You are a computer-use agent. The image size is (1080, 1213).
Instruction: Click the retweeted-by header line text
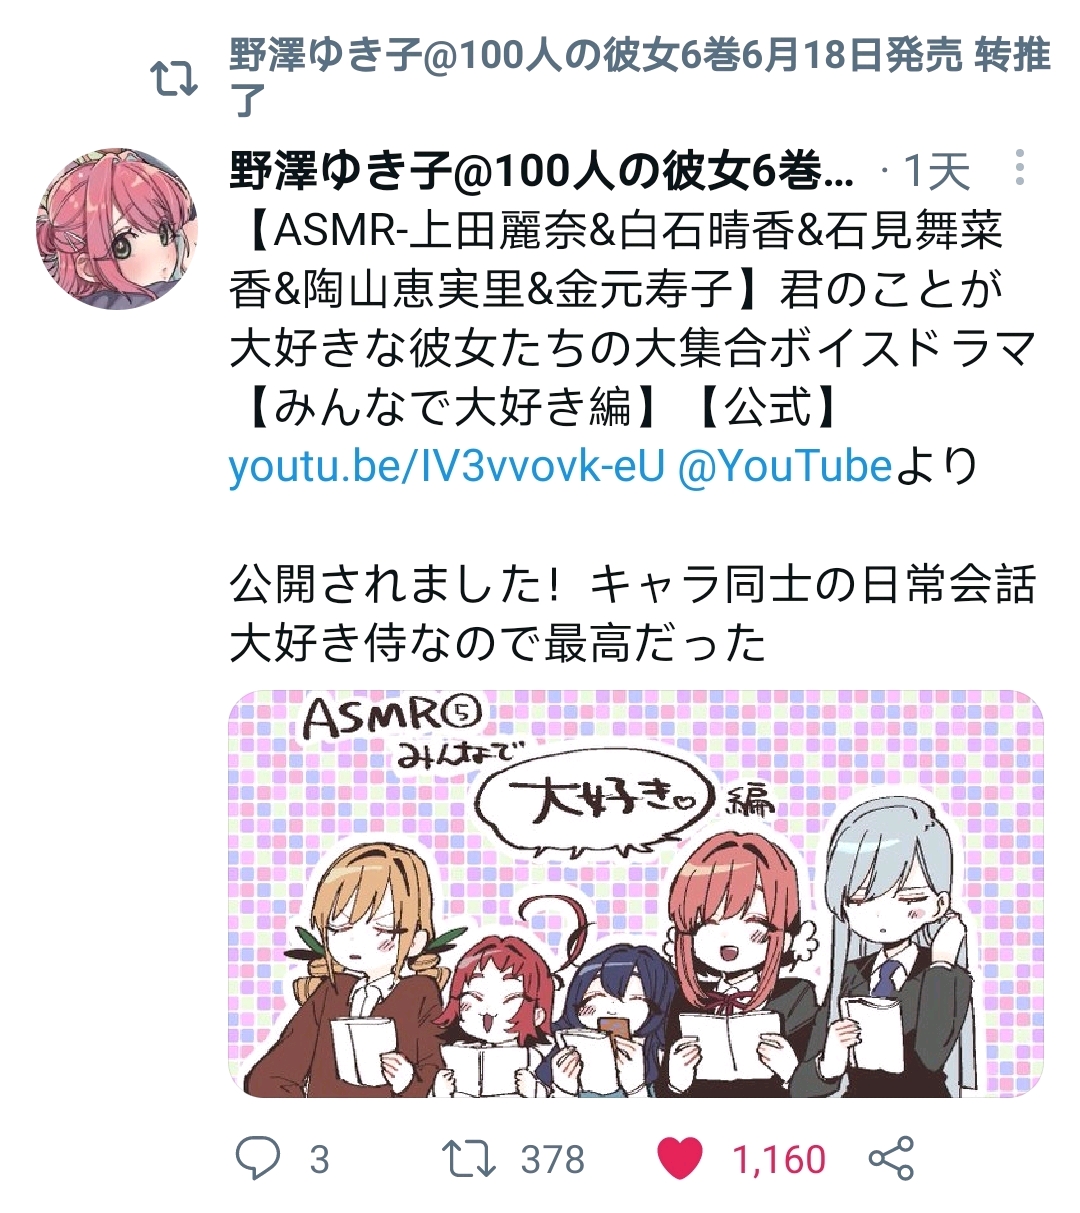[x=640, y=76]
